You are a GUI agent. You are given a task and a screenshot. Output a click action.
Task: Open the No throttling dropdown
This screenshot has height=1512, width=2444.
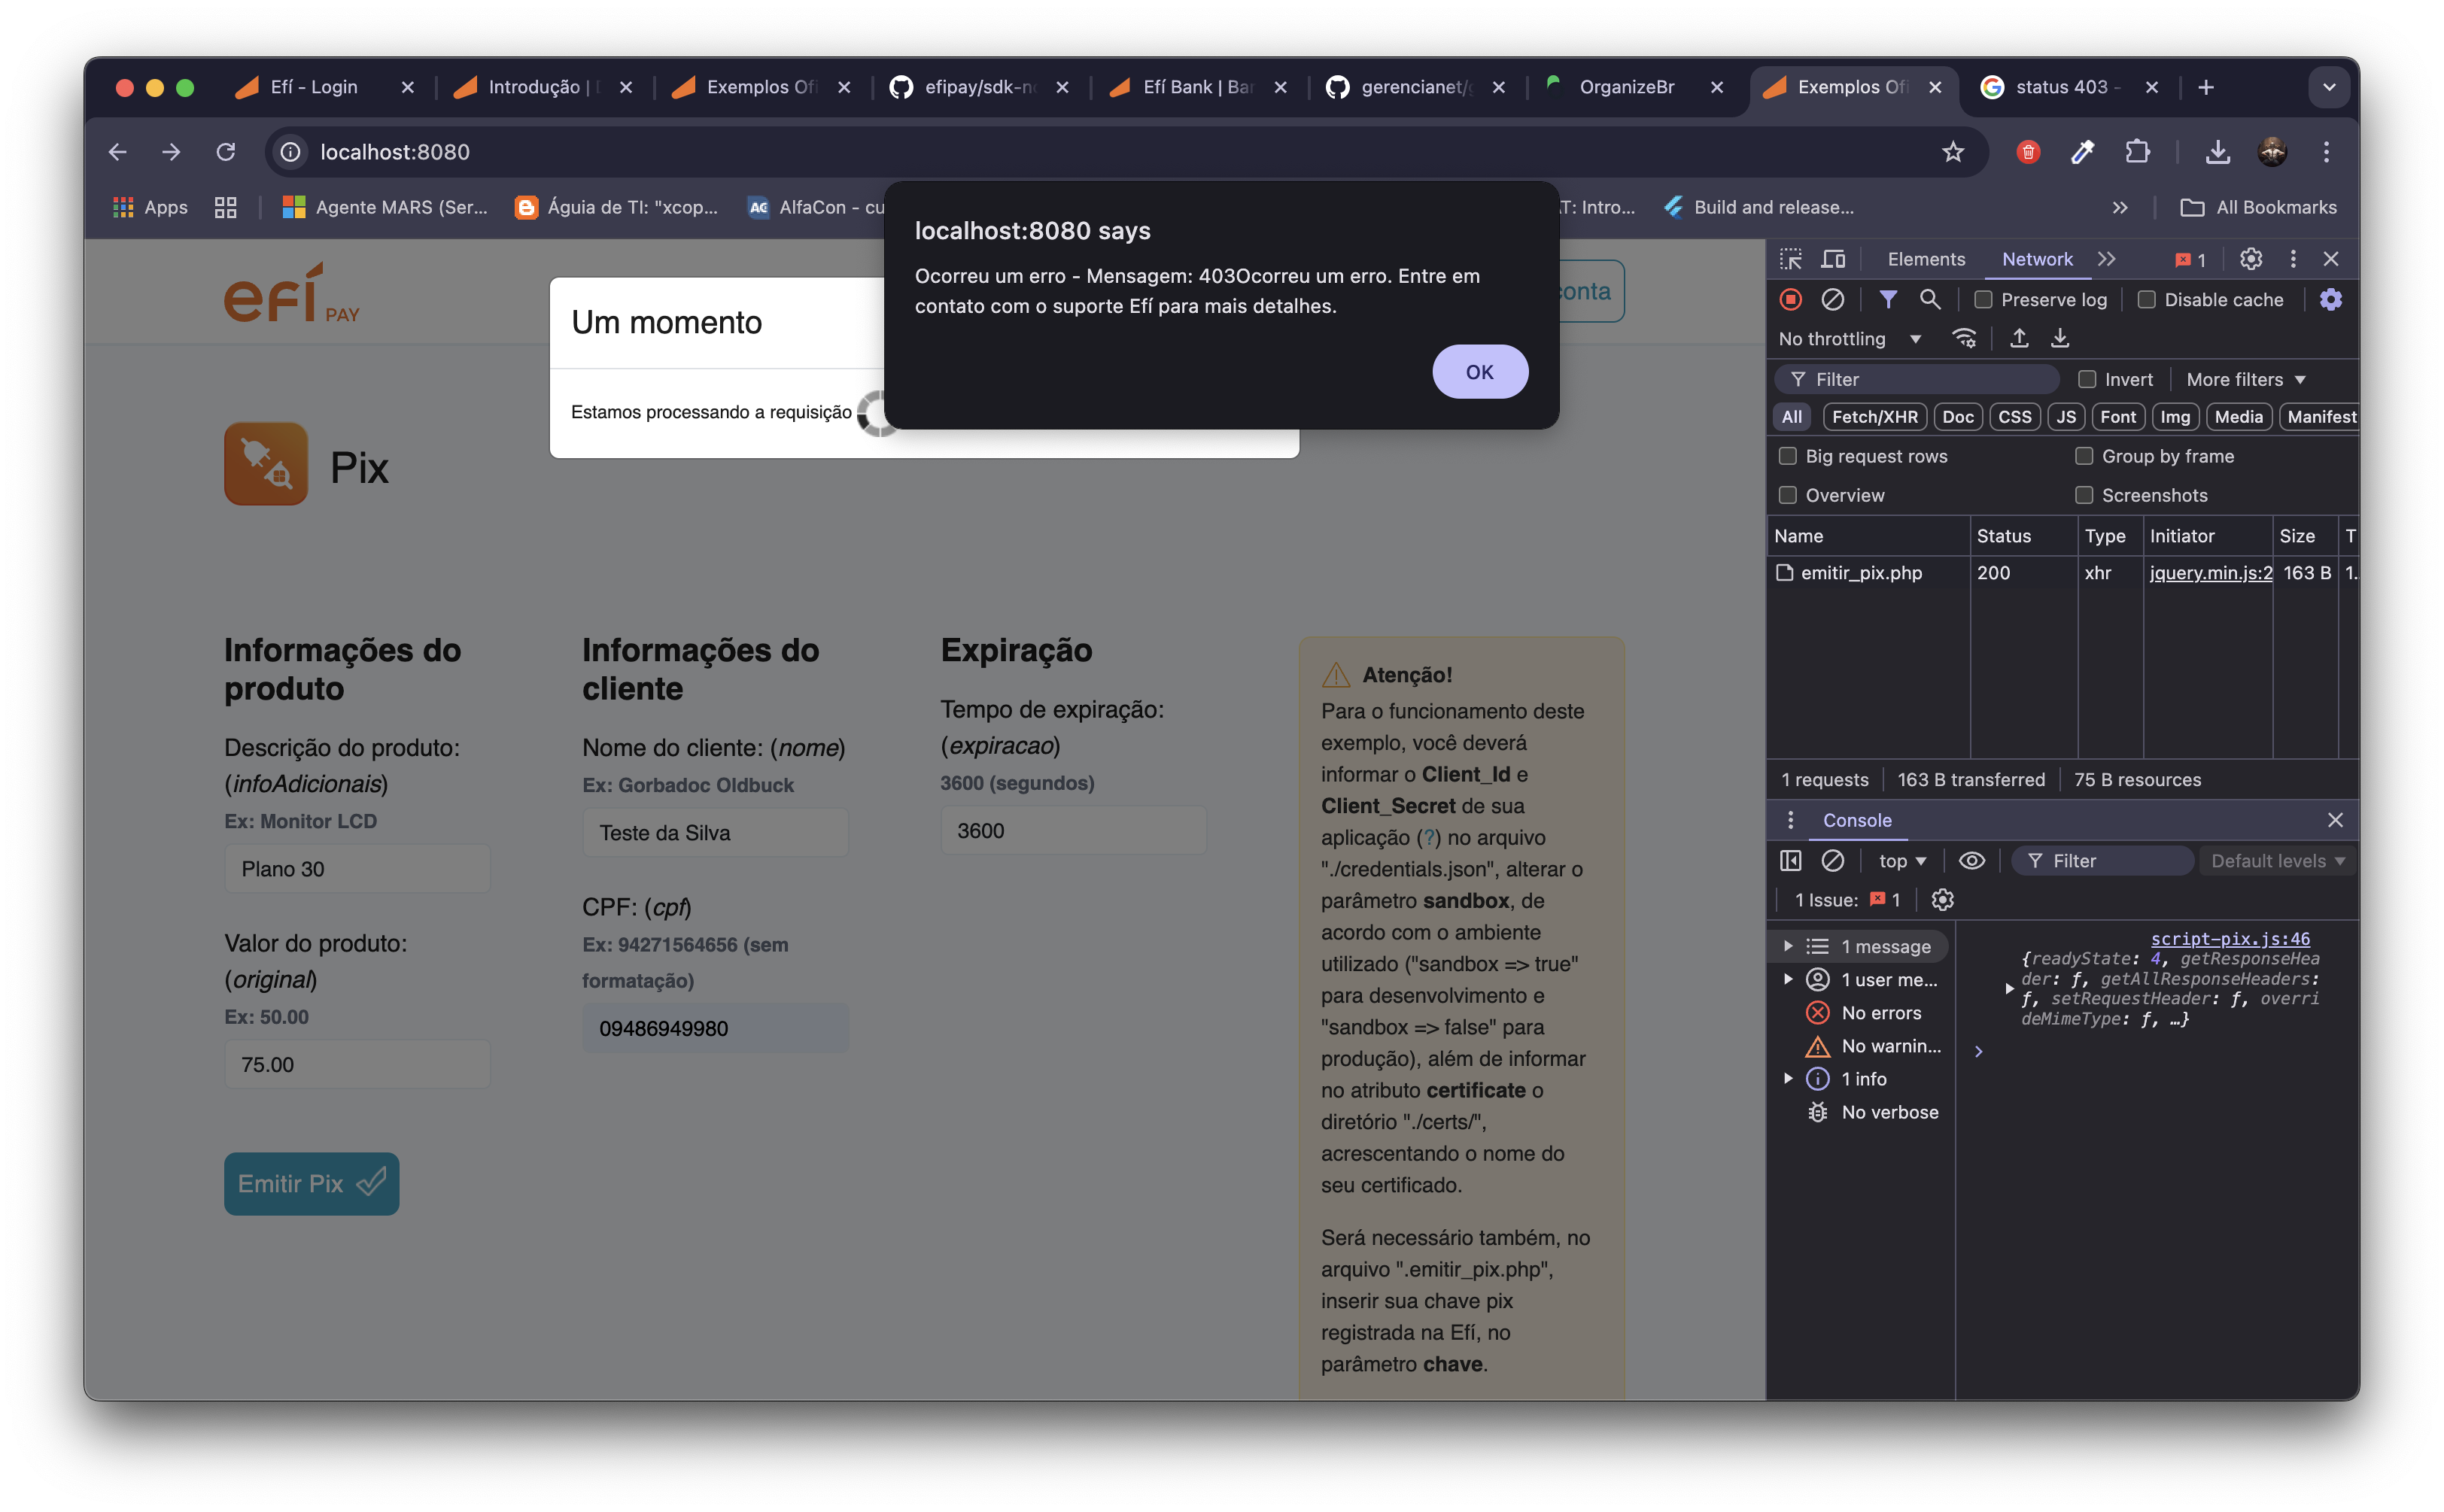(1850, 339)
